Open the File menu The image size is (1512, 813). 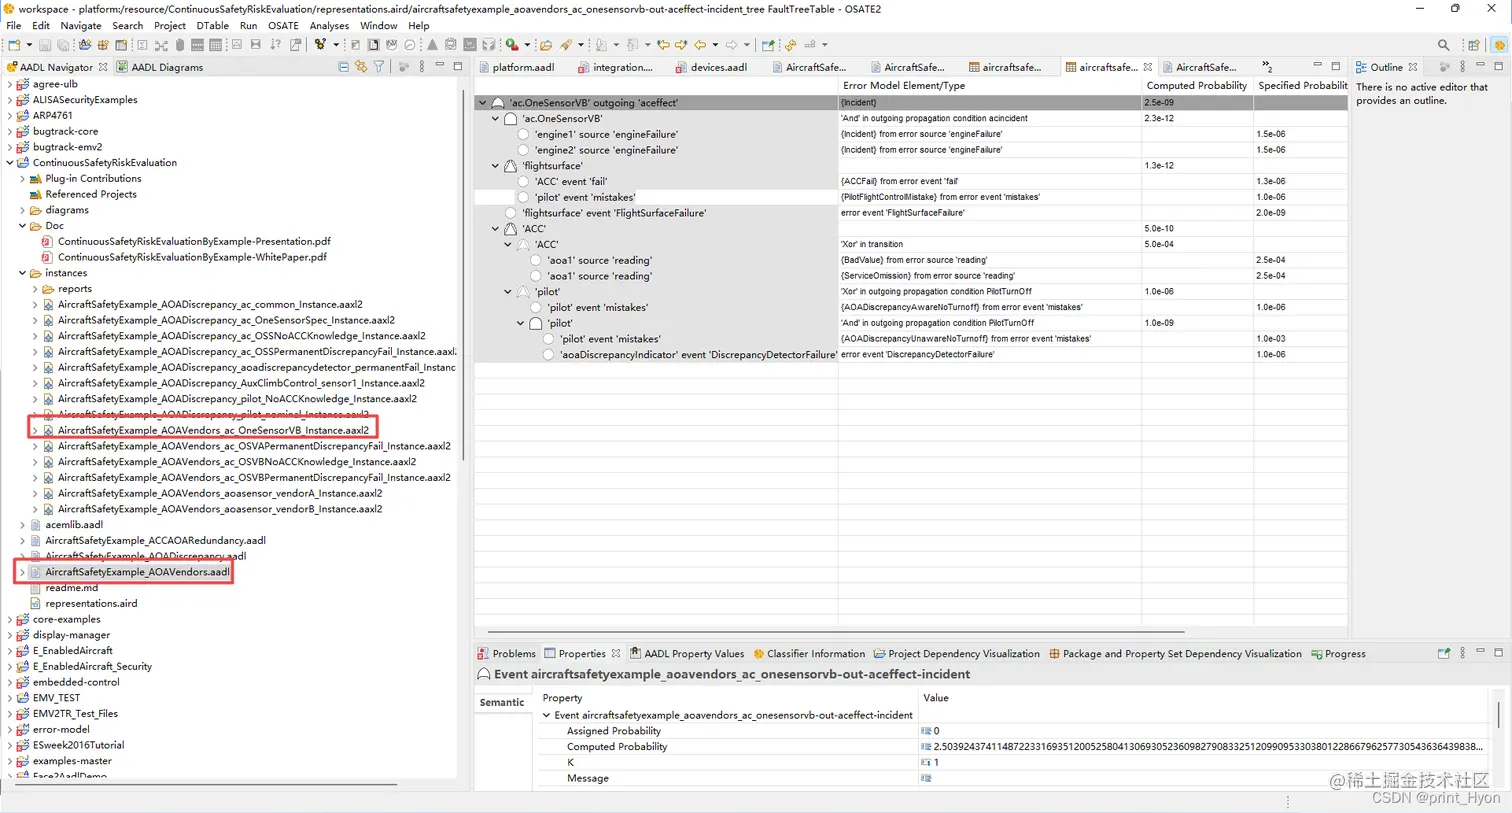pos(14,26)
